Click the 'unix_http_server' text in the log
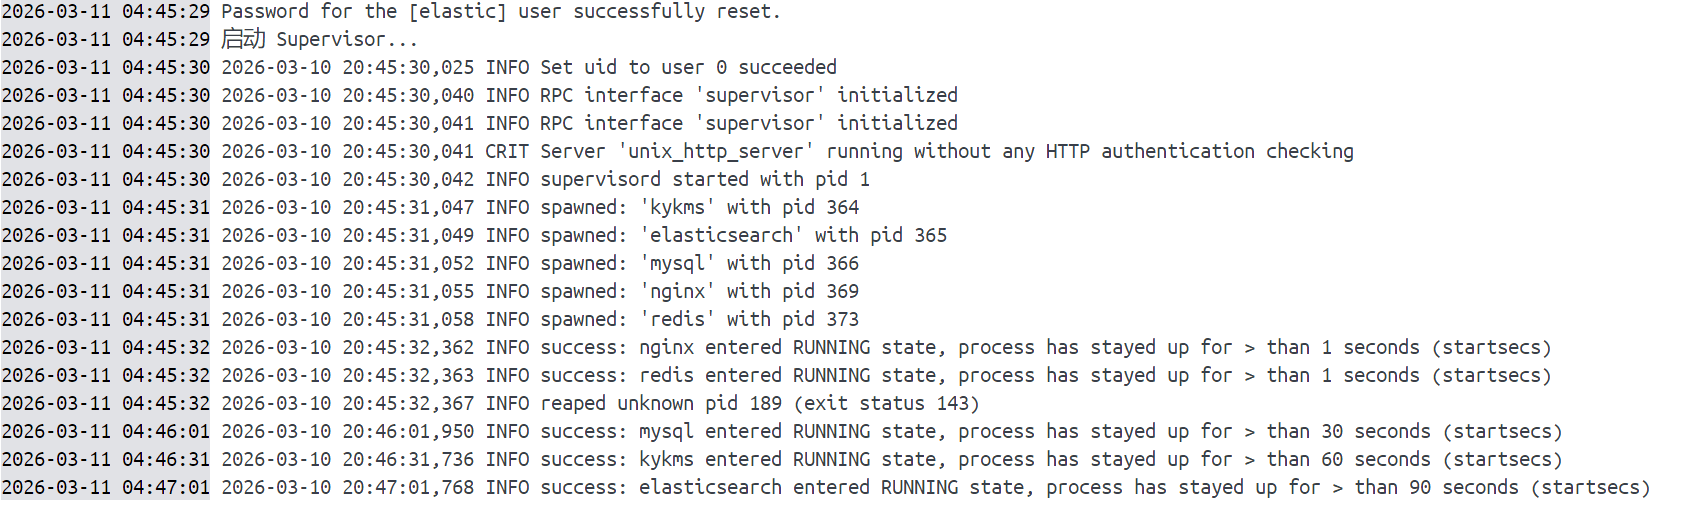The width and height of the screenshot is (1686, 510). [x=716, y=152]
